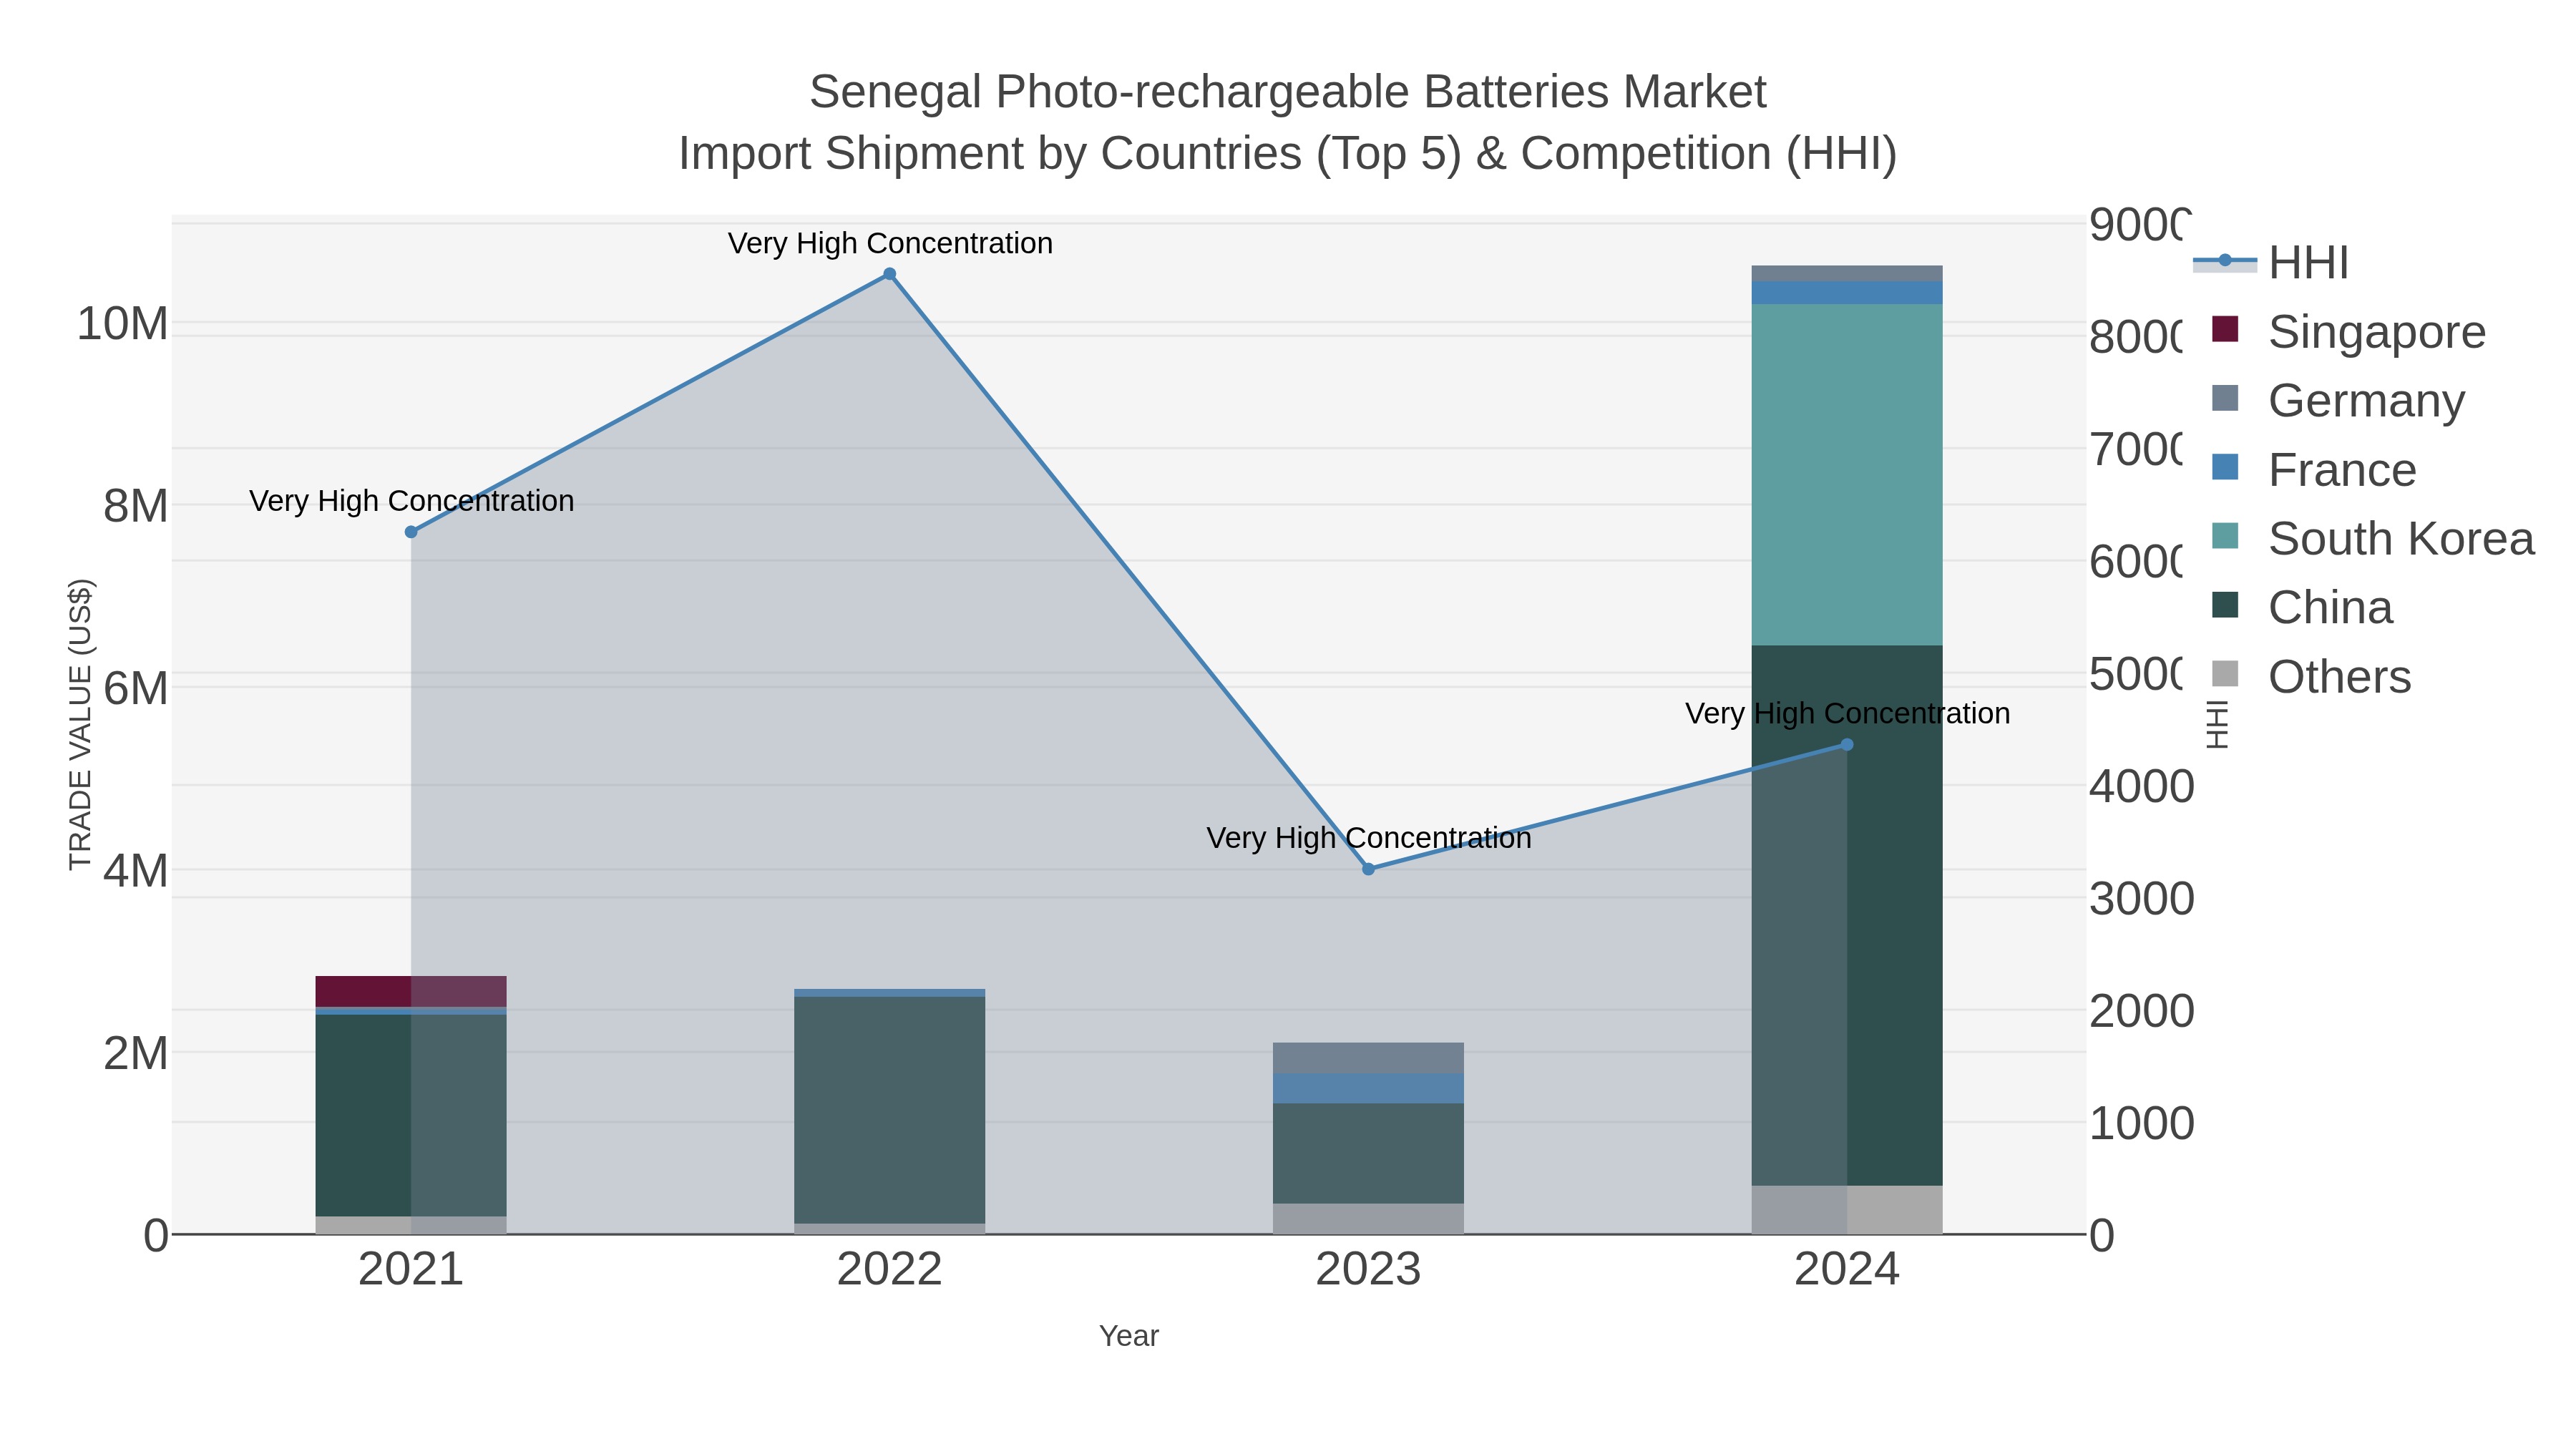Click the Others bar segment in 2023
Image resolution: width=2576 pixels, height=1449 pixels.
coord(1368,1219)
